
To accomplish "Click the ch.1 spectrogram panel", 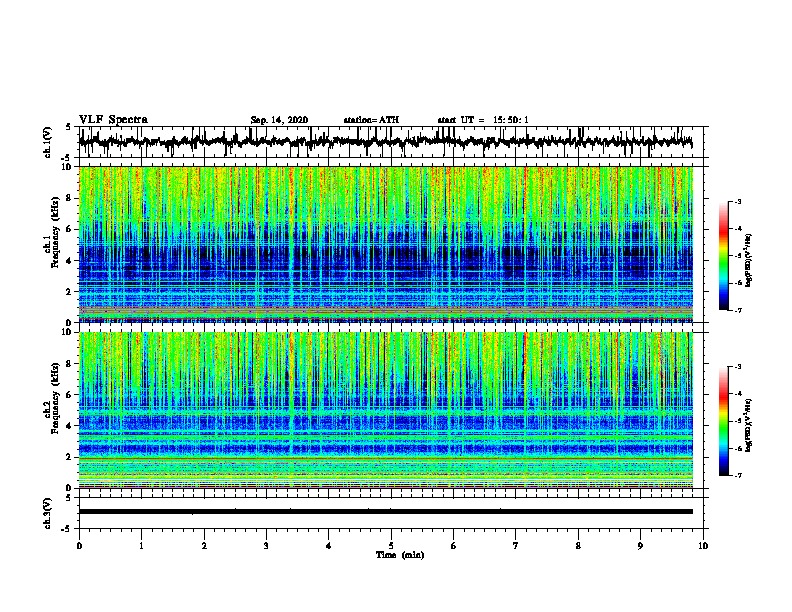I will pos(385,244).
